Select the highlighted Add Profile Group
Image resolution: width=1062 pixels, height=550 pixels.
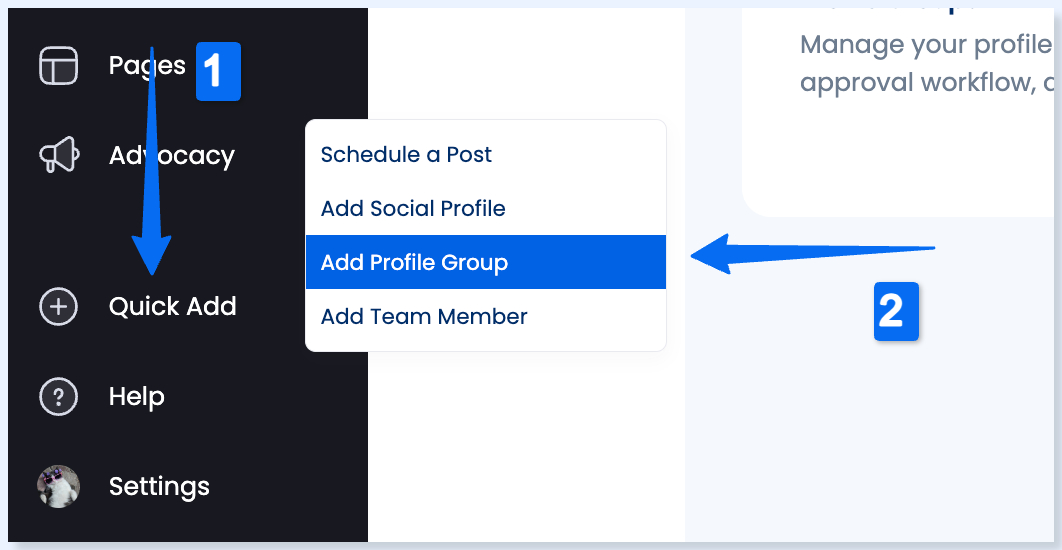pos(486,262)
